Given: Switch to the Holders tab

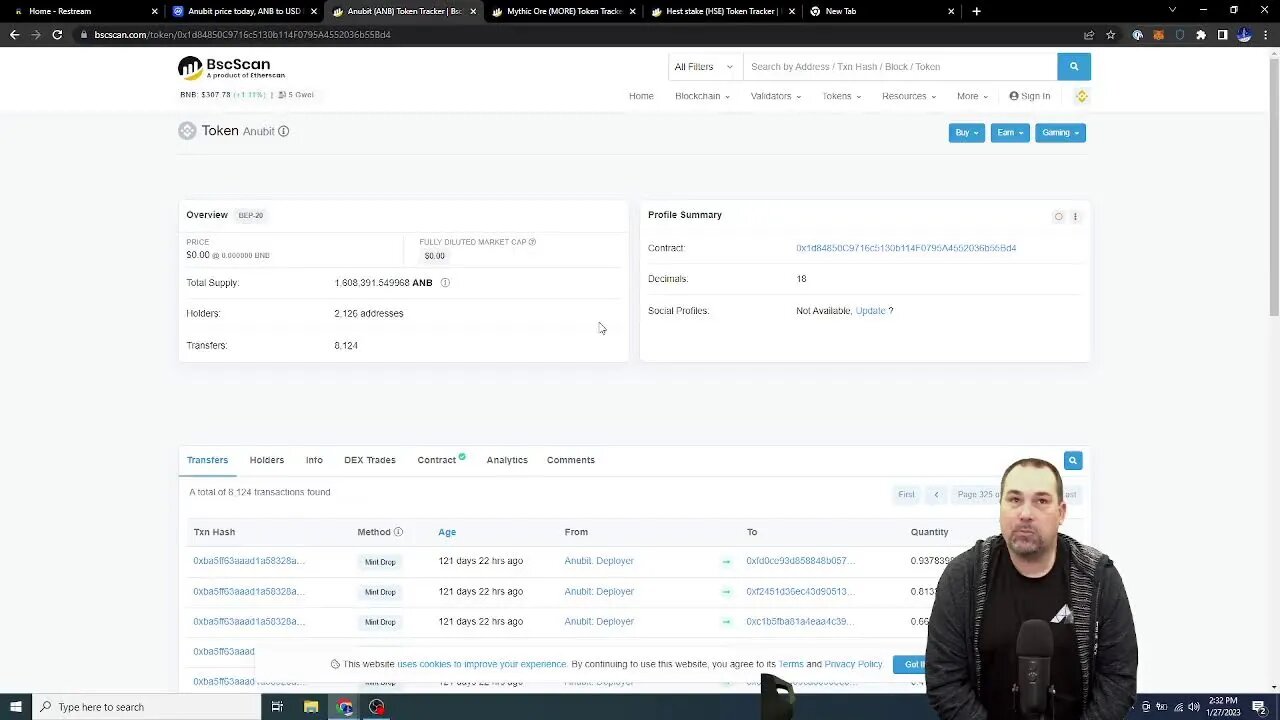Looking at the screenshot, I should [266, 460].
